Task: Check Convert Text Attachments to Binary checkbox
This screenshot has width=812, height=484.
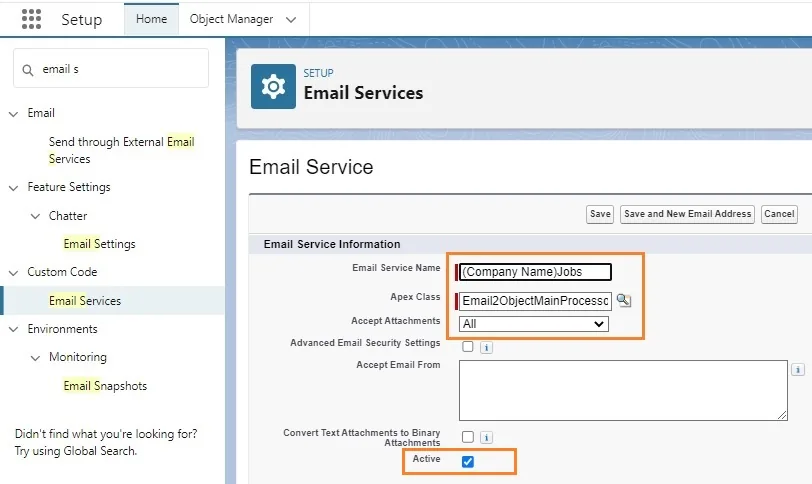Action: pos(468,437)
